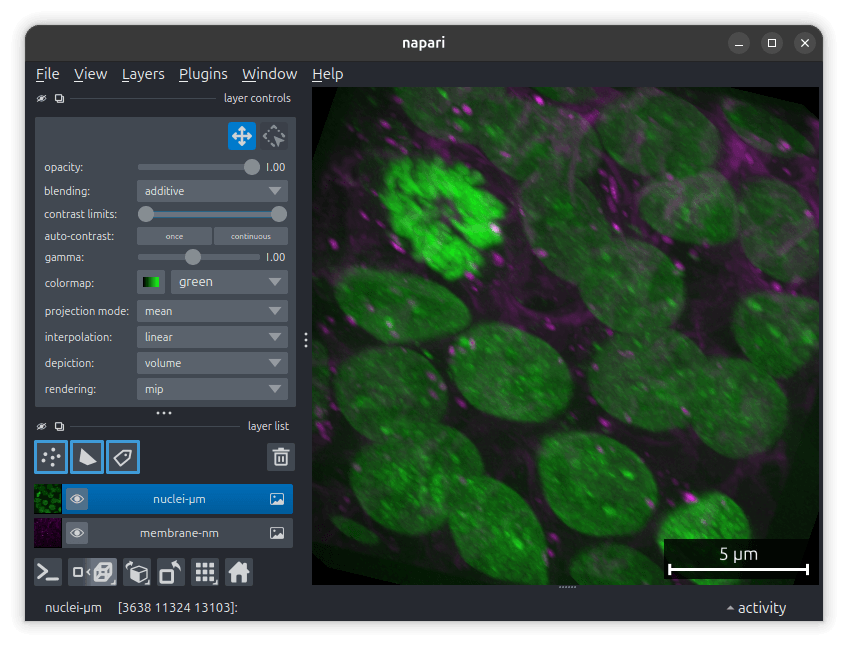Open the projection mode dropdown
The height and width of the screenshot is (646, 848).
[212, 311]
